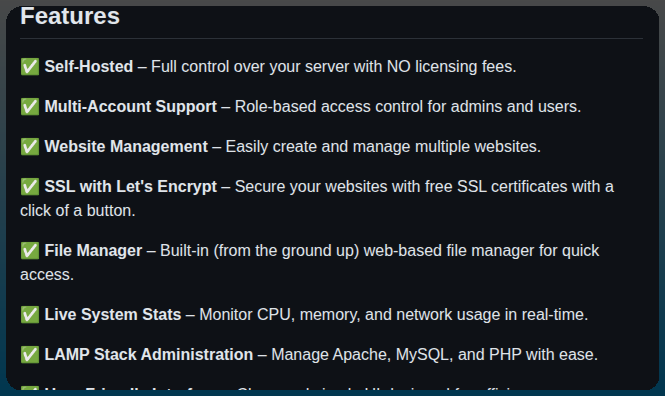Image resolution: width=665 pixels, height=396 pixels.
Task: Click 'Built-in (from the ground up)' text
Action: (260, 251)
